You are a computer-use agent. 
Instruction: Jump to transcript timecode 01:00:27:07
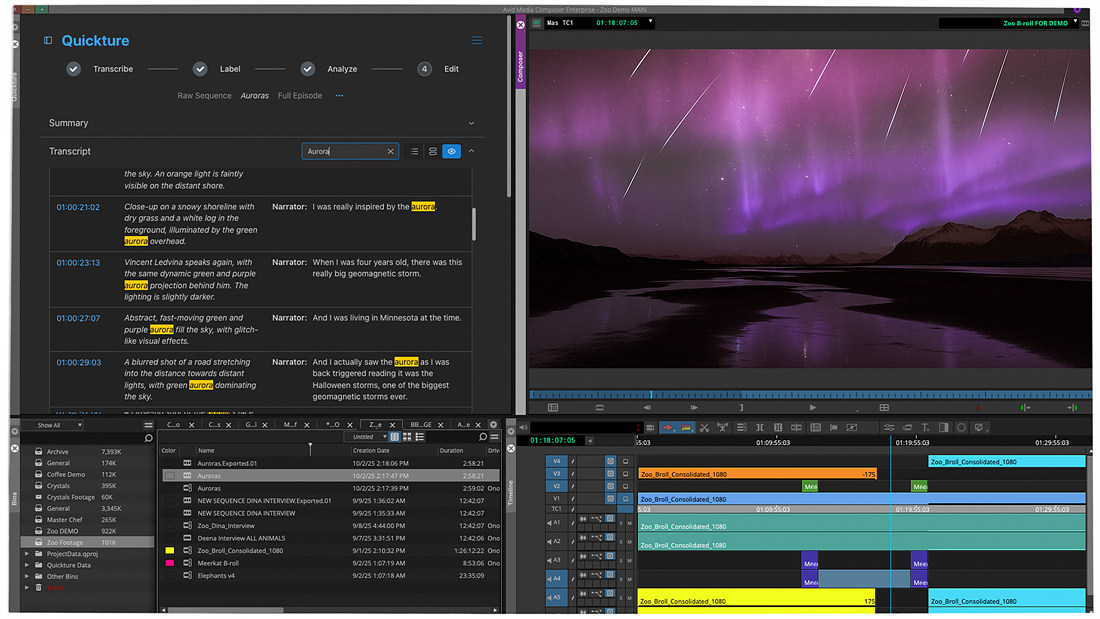(78, 319)
